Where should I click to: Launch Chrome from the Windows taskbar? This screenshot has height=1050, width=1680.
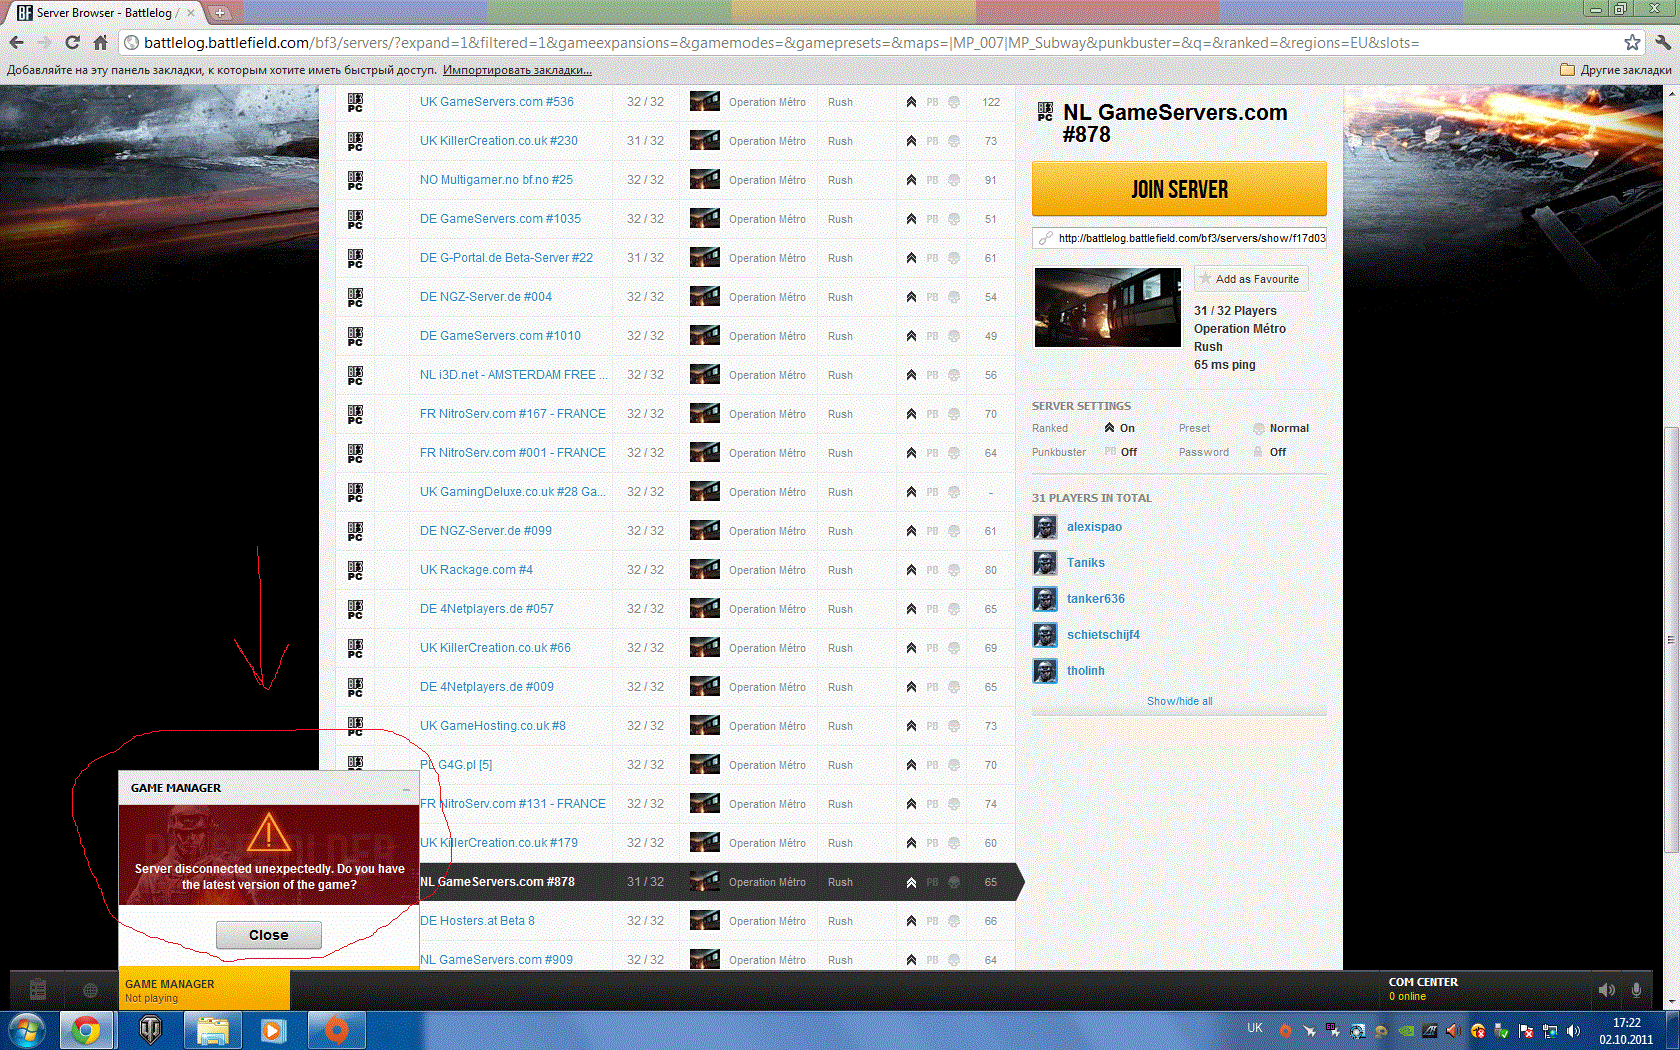(86, 1030)
